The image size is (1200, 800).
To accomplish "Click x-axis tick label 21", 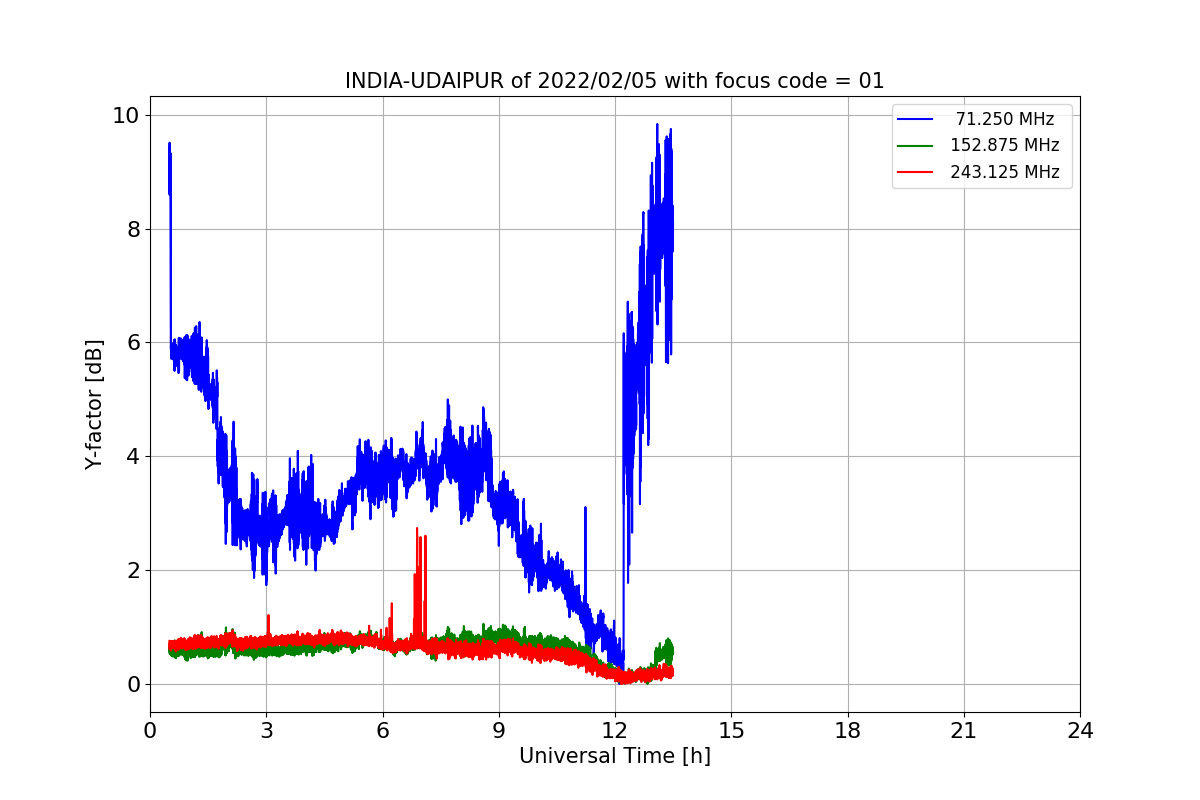I will (x=964, y=731).
